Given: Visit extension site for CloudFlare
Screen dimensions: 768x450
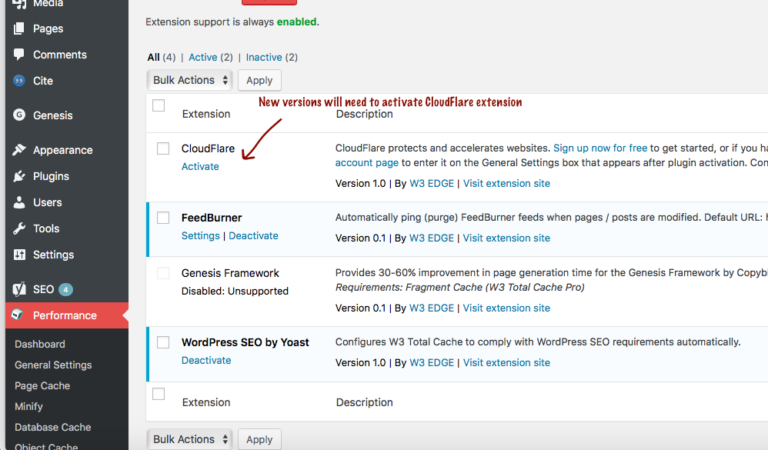Looking at the screenshot, I should coord(506,183).
